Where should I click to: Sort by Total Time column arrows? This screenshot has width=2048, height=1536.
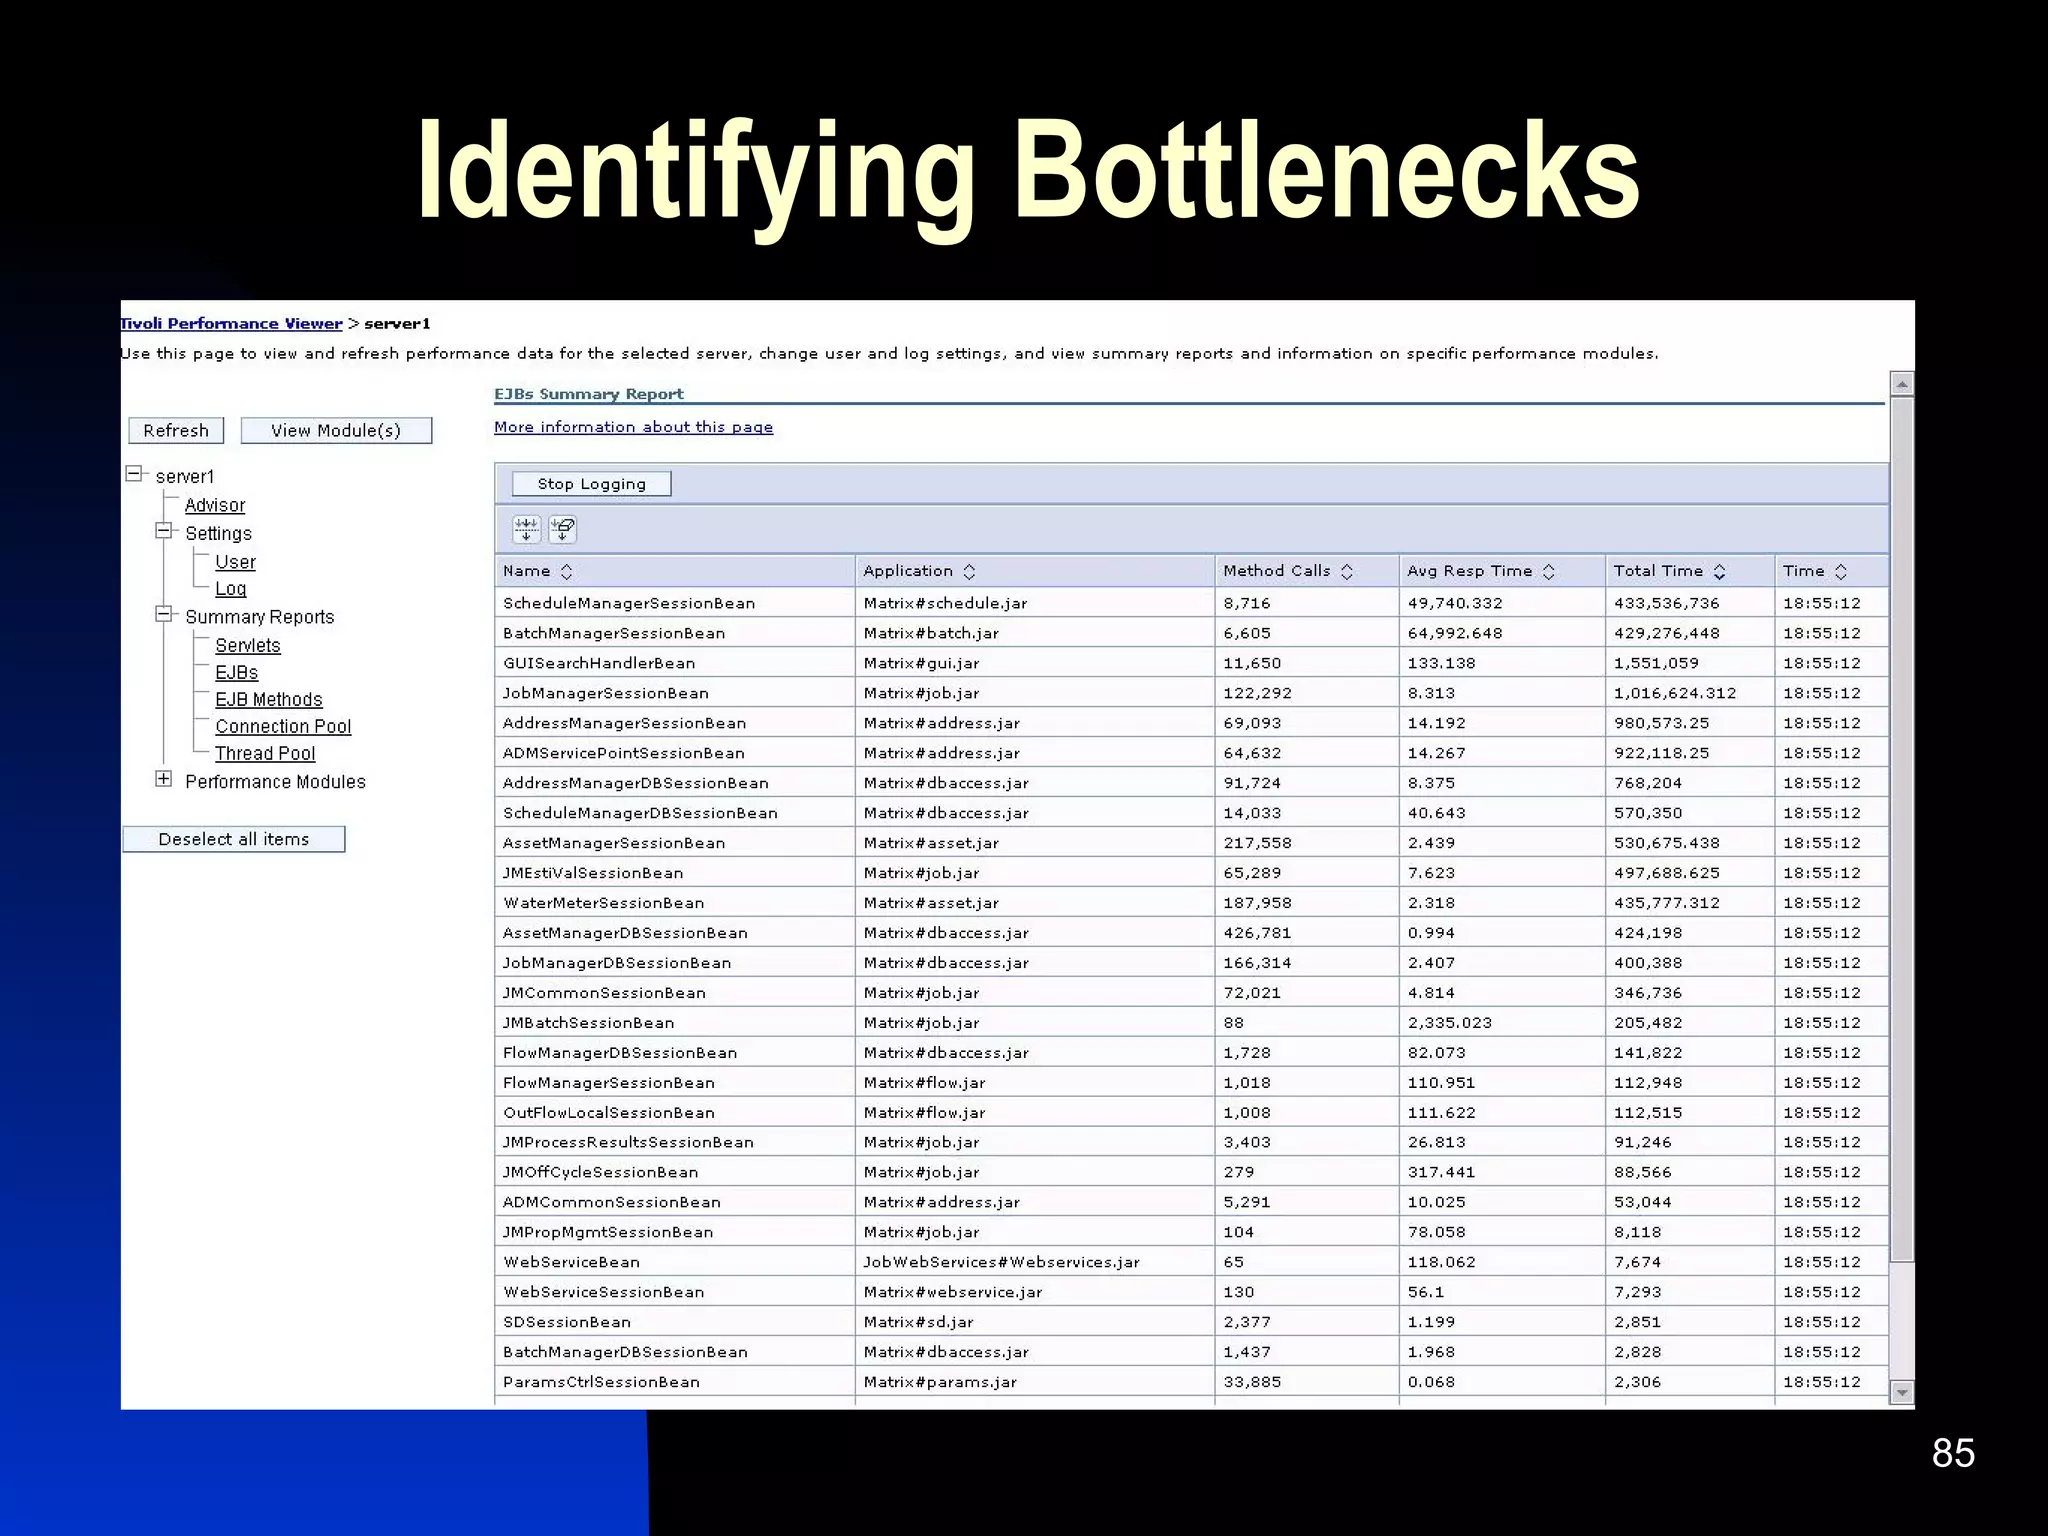pyautogui.click(x=1719, y=571)
